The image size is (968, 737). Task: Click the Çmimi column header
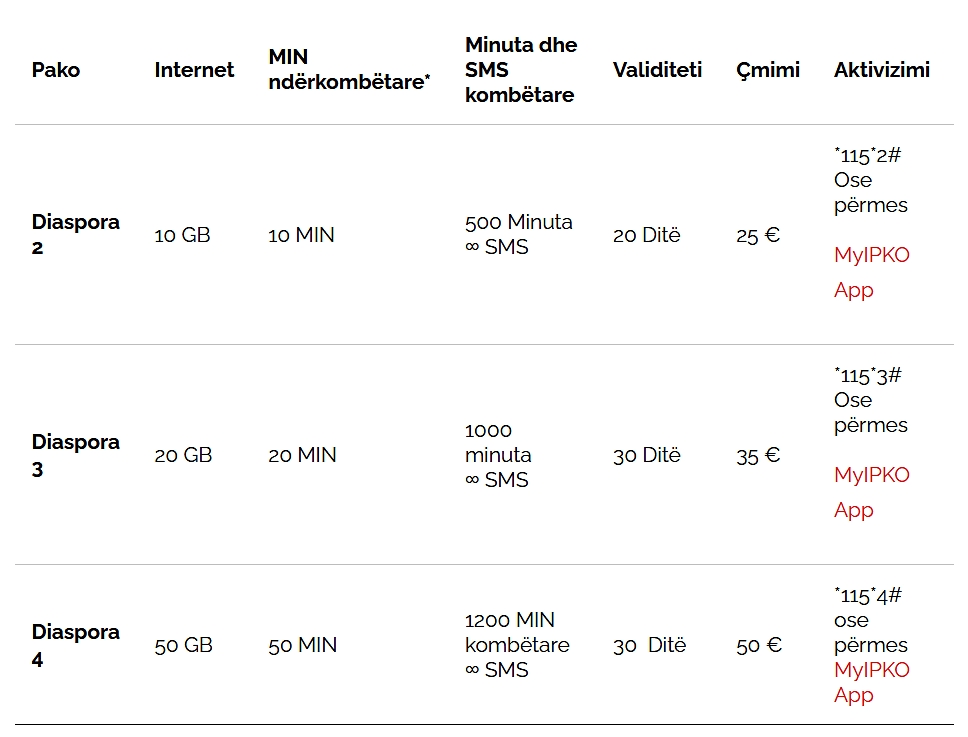tap(768, 70)
